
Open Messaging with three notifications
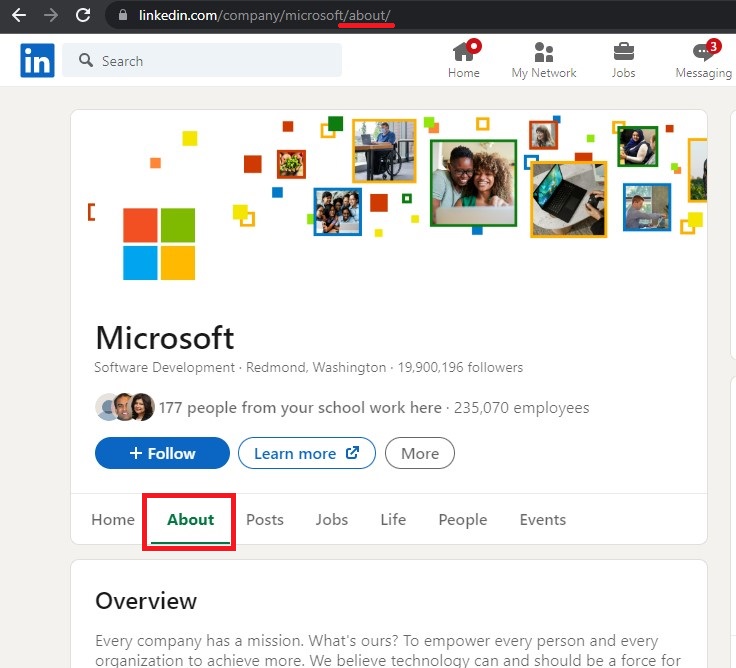pos(704,60)
